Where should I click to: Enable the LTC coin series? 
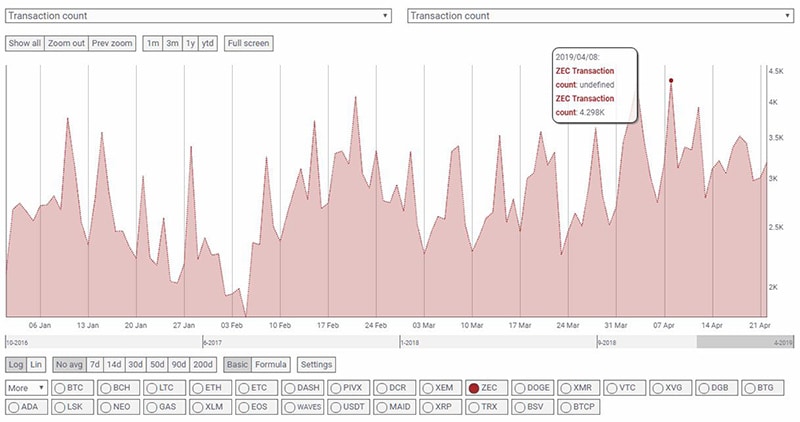pos(164,388)
